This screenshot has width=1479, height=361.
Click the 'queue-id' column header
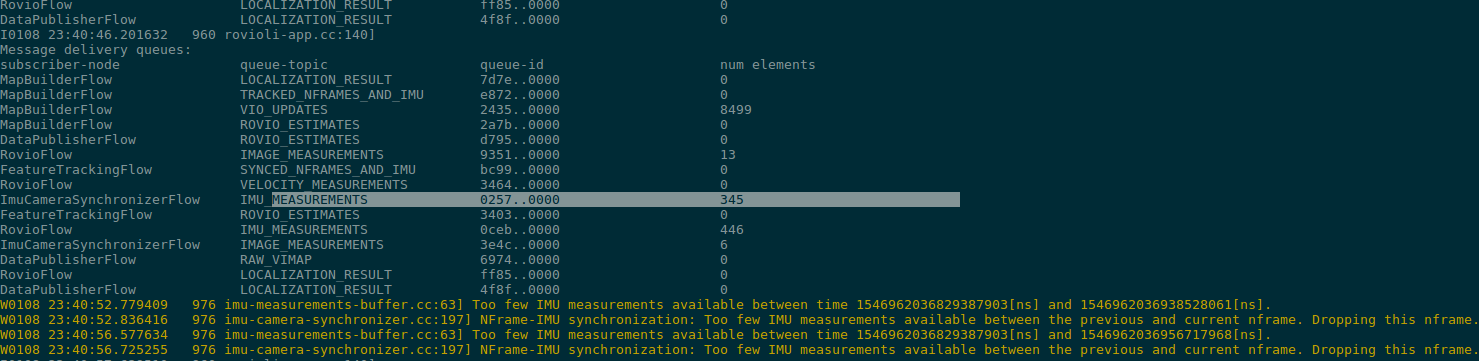[512, 65]
